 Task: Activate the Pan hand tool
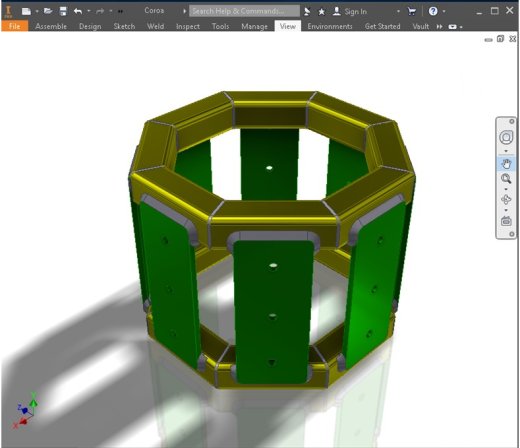click(506, 164)
